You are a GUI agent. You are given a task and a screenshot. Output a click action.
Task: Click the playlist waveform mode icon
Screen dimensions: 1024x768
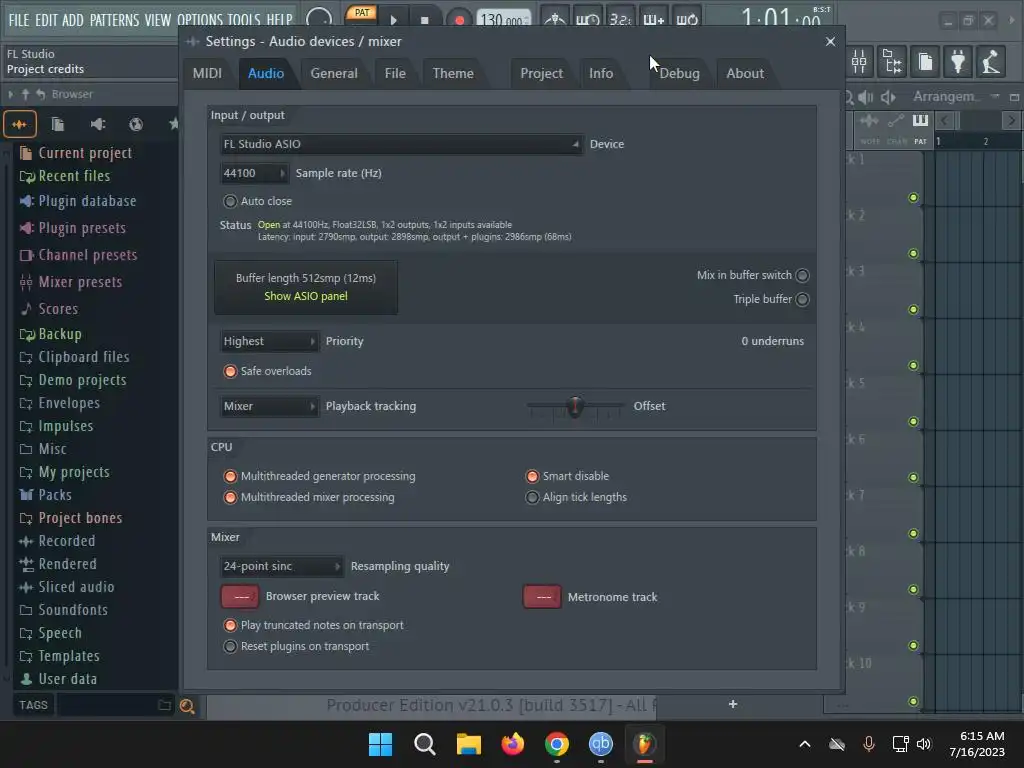tap(869, 121)
